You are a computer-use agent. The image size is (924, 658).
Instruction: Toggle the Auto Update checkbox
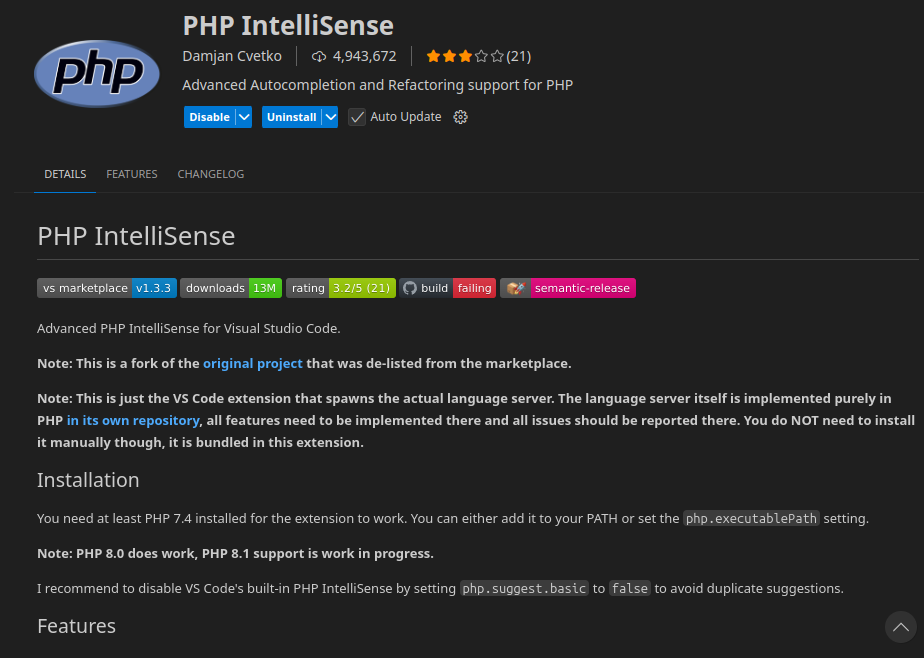coord(357,117)
